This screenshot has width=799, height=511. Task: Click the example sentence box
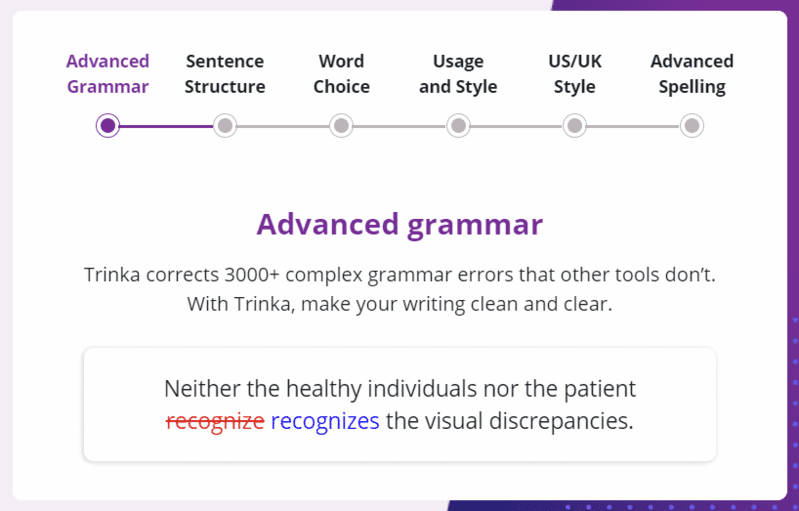point(400,405)
